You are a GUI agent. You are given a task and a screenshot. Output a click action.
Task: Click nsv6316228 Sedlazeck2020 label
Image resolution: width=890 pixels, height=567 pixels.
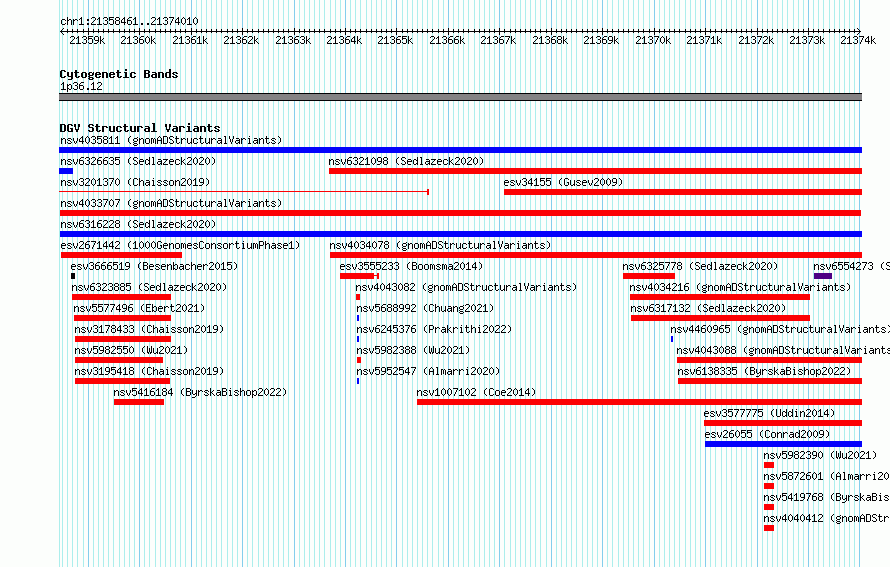[x=138, y=224]
